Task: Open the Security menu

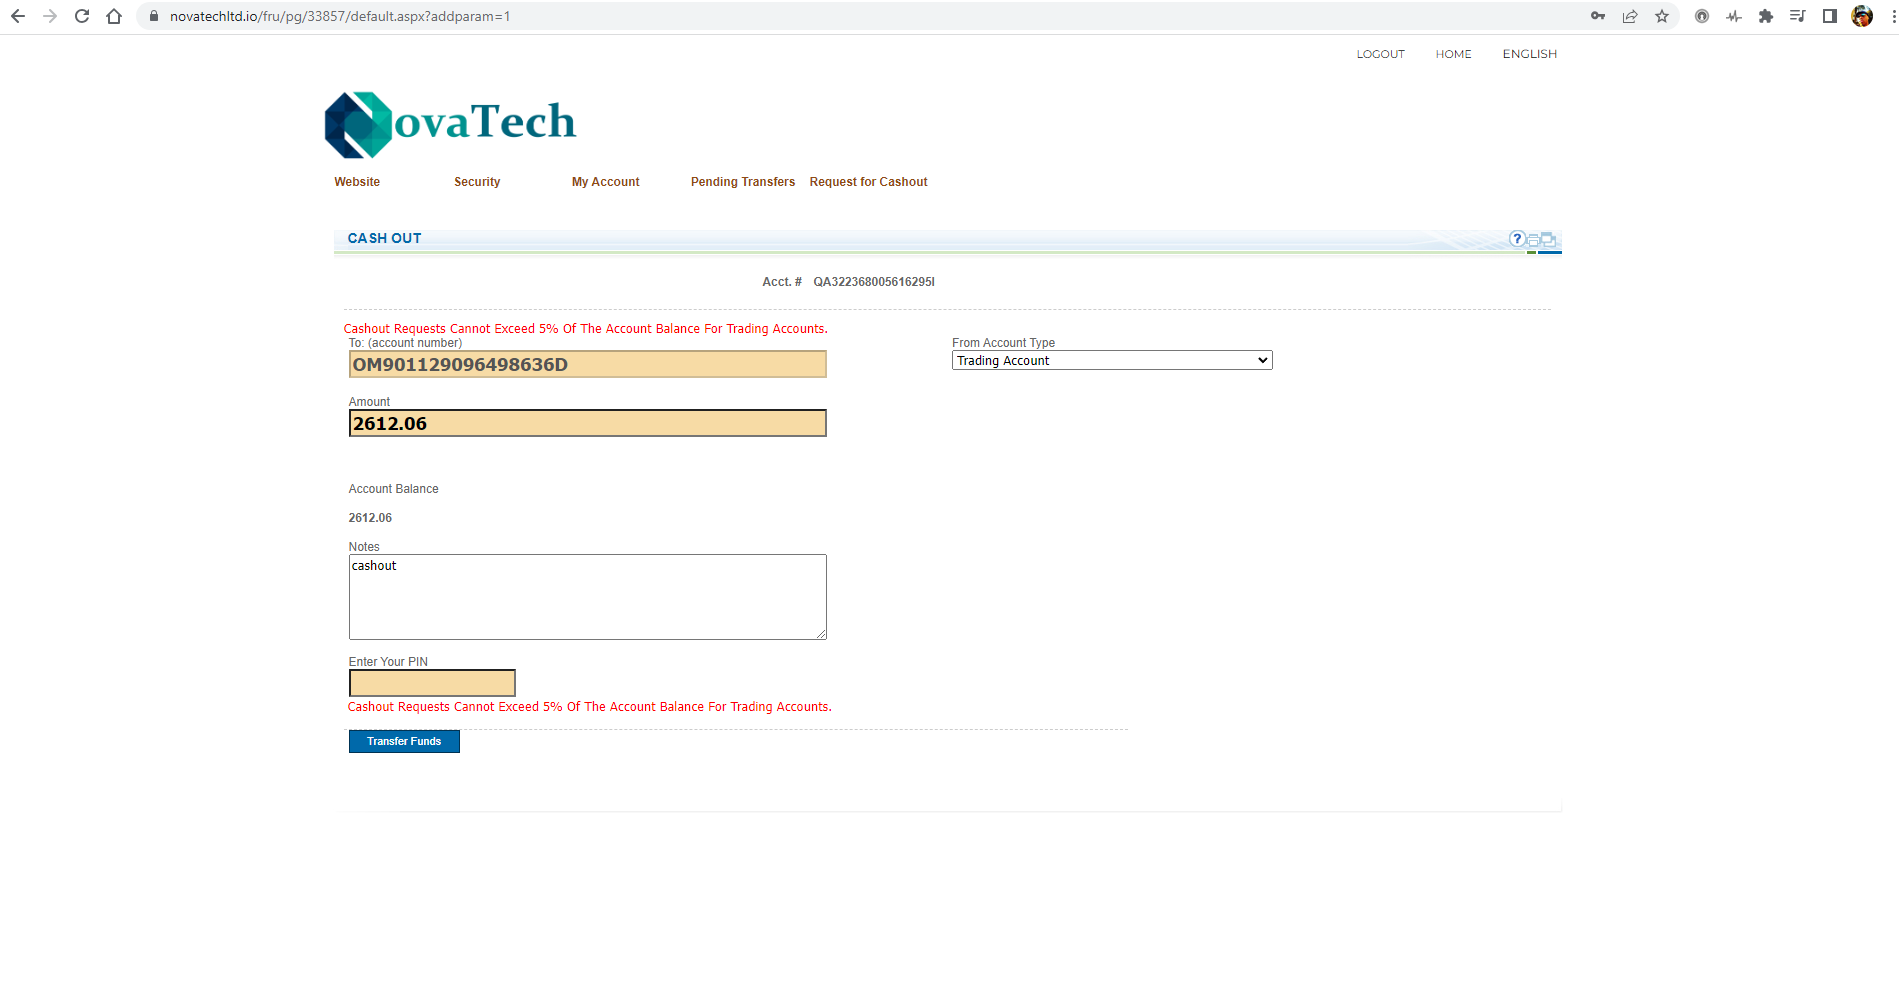Action: [477, 182]
